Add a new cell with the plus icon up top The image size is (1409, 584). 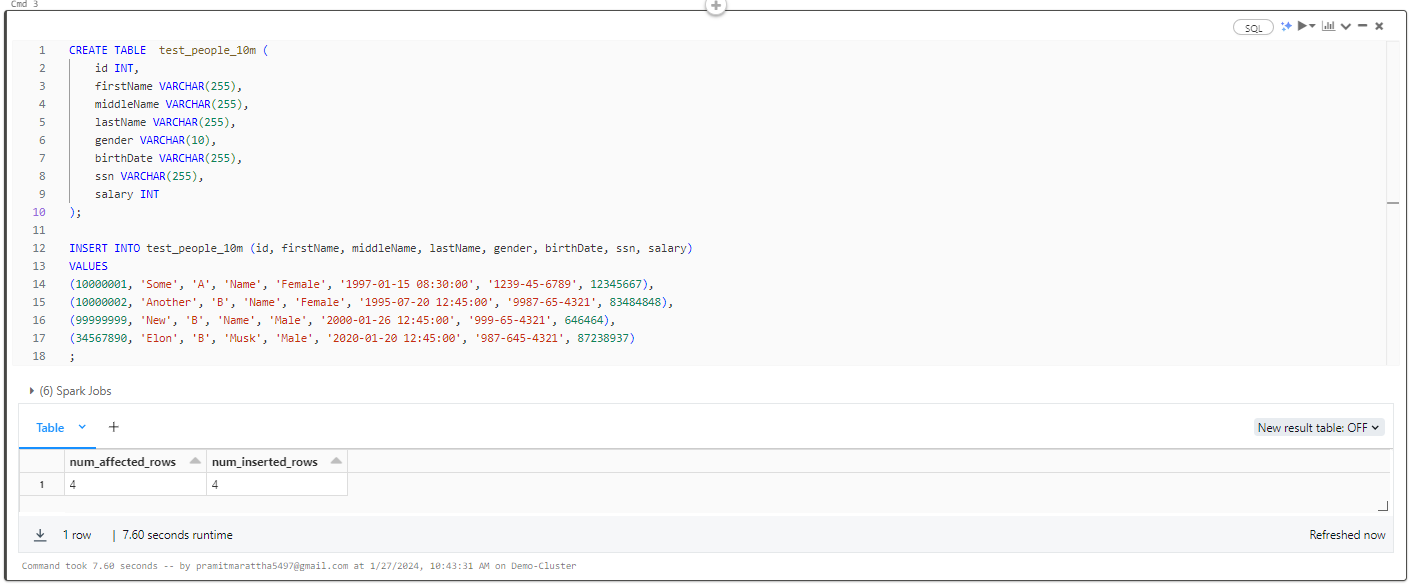pyautogui.click(x=714, y=8)
